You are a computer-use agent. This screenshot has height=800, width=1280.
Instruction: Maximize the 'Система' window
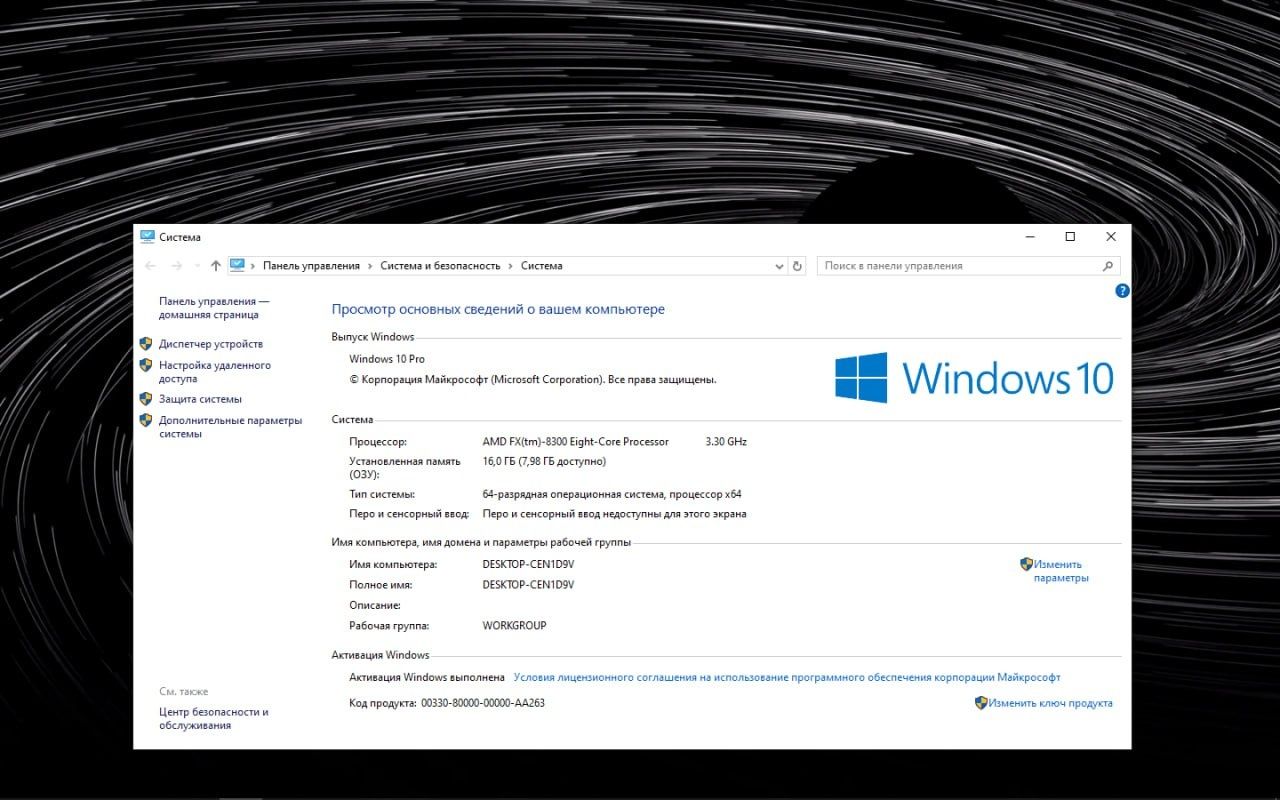1070,237
